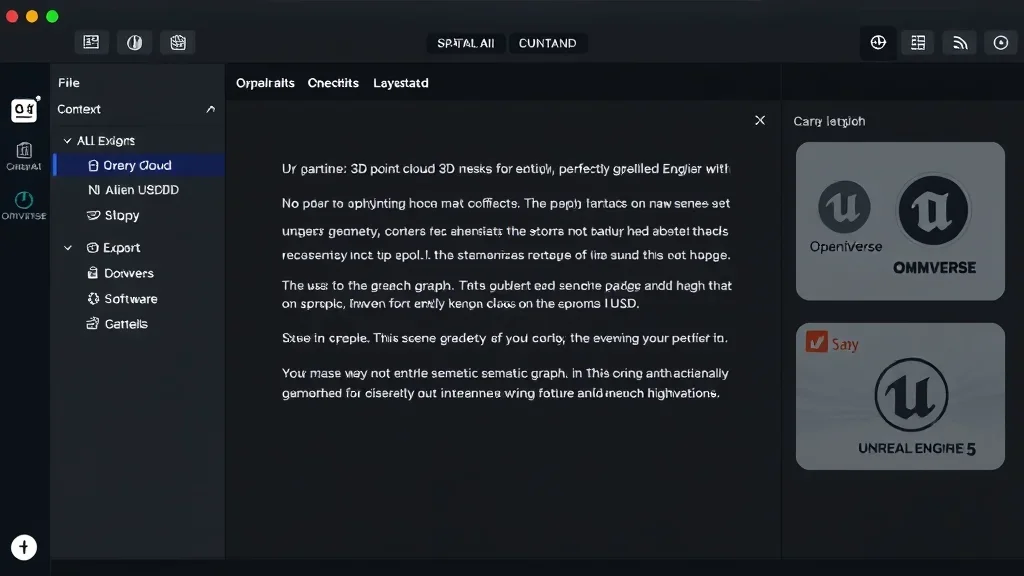The image size is (1024, 576).
Task: Collapse the Export tree group
Action: click(x=67, y=247)
